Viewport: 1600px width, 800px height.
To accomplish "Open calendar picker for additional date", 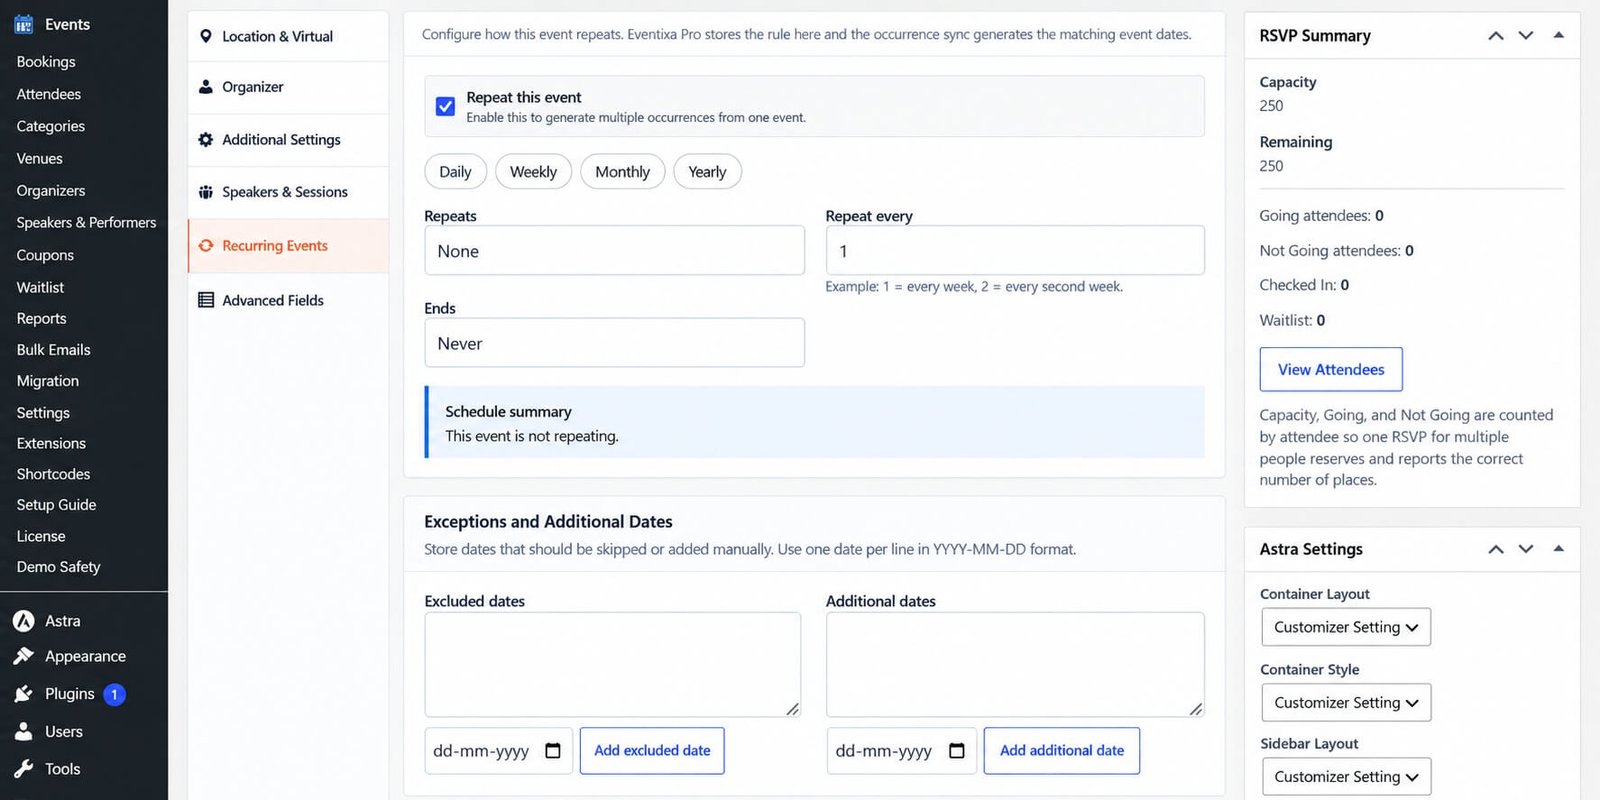I will tap(957, 751).
